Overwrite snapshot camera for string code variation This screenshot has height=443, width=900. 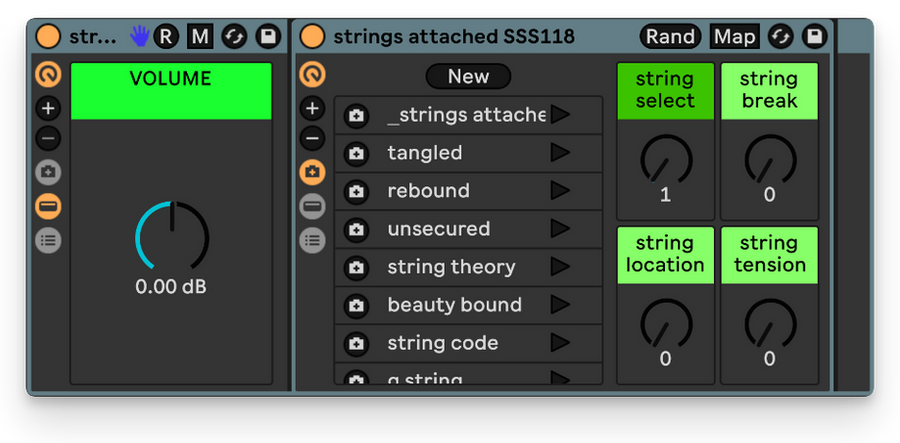[x=356, y=344]
